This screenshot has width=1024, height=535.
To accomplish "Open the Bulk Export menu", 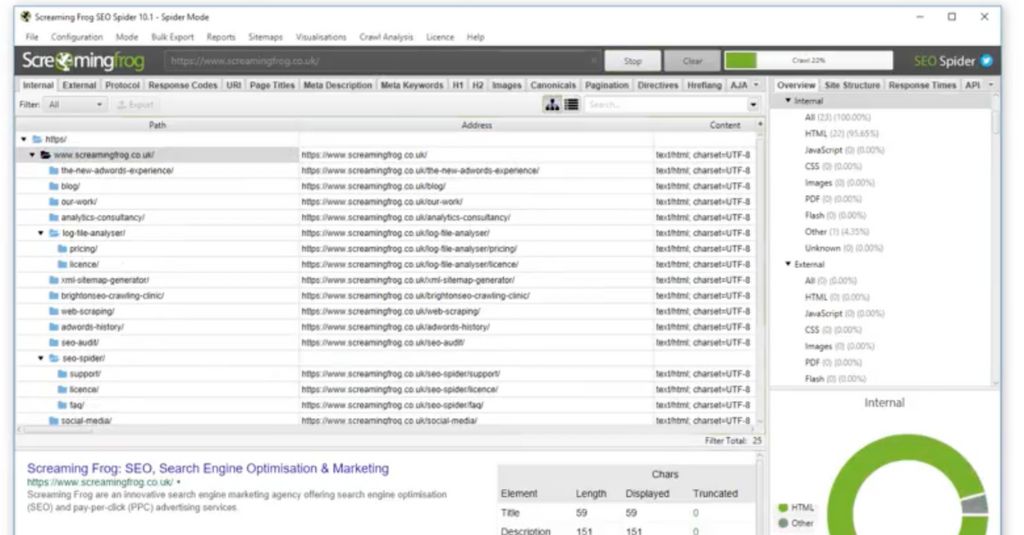I will click(172, 37).
